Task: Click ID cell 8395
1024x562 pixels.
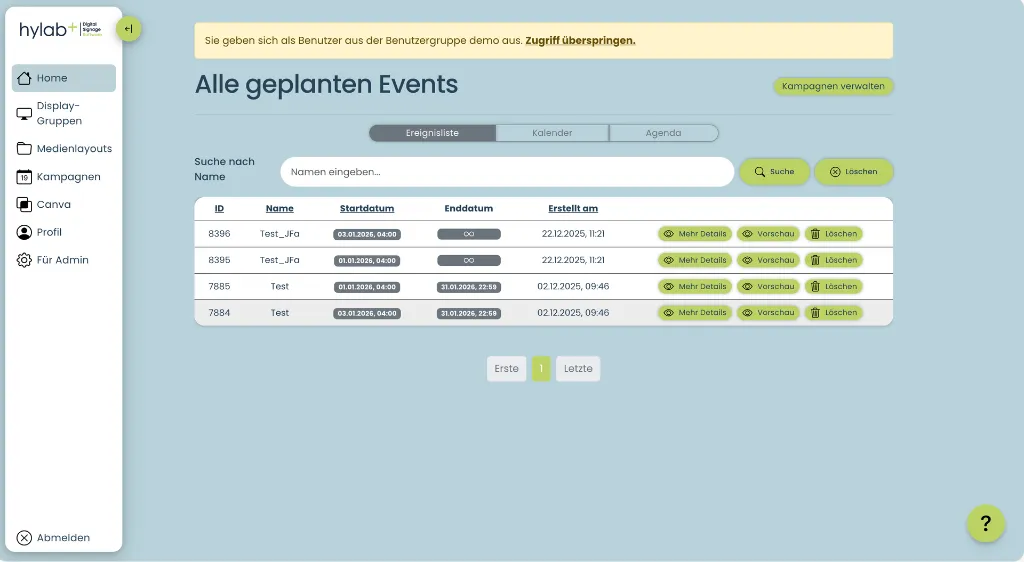Action: tap(219, 260)
